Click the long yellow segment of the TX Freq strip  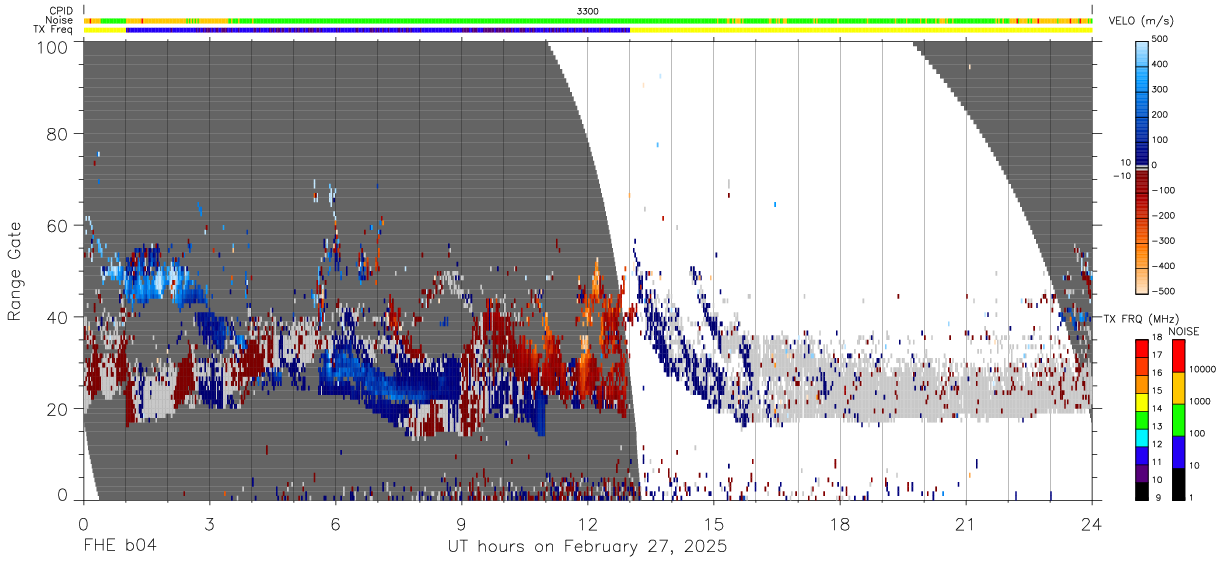pyautogui.click(x=860, y=30)
